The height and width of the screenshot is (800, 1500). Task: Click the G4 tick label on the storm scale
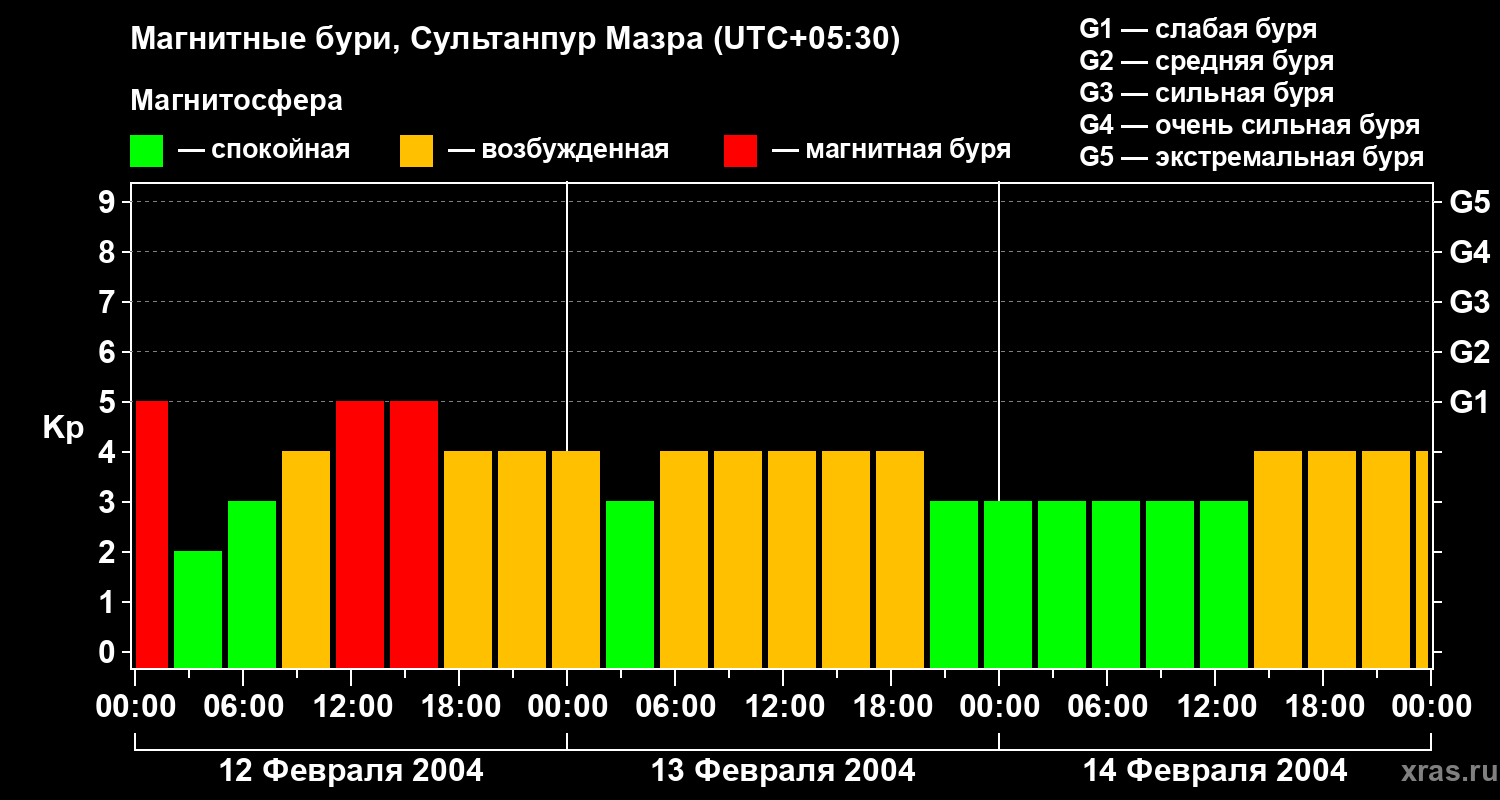coord(1469,252)
